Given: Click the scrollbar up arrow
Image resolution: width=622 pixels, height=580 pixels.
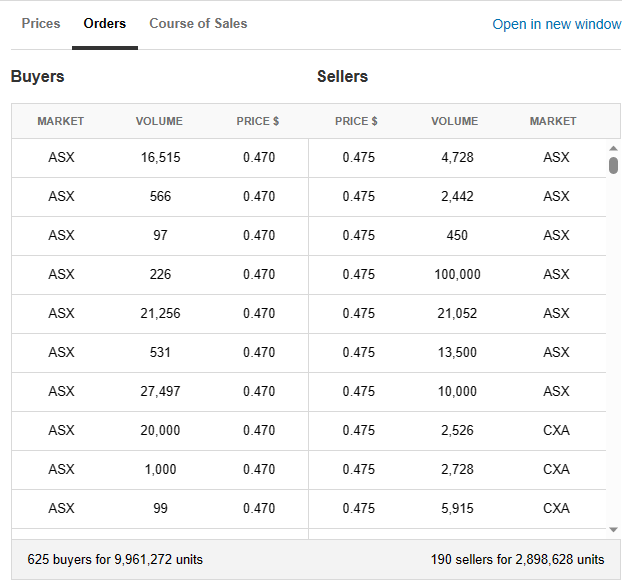Looking at the screenshot, I should [x=613, y=148].
